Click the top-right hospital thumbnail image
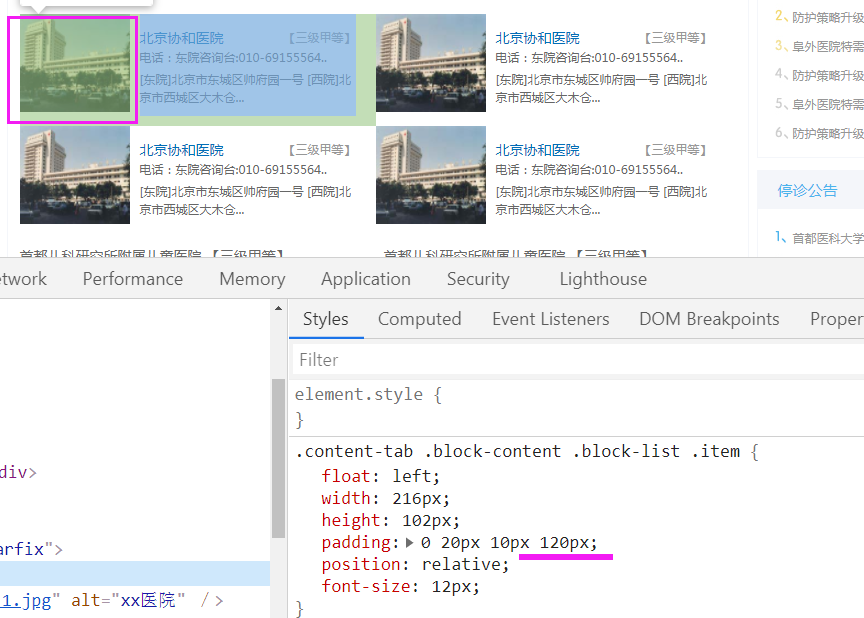 431,63
